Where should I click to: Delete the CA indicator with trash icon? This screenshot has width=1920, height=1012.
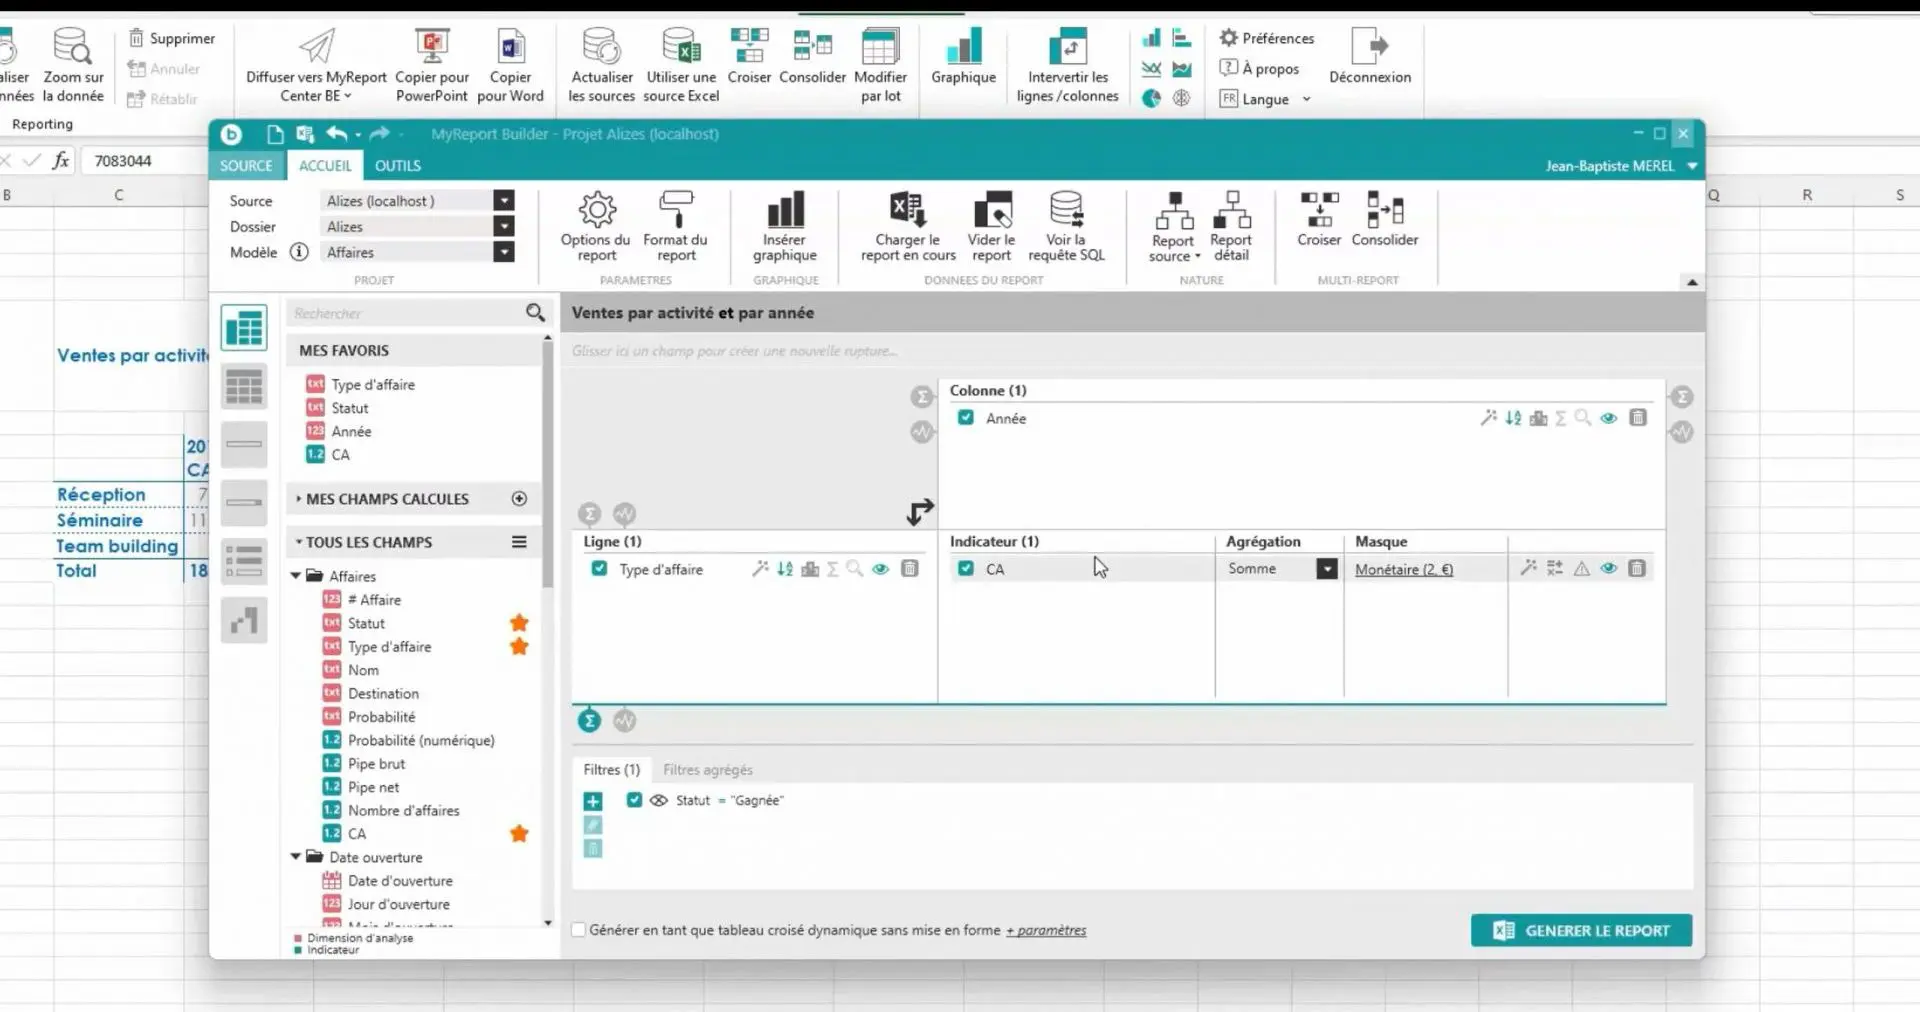(x=1637, y=568)
